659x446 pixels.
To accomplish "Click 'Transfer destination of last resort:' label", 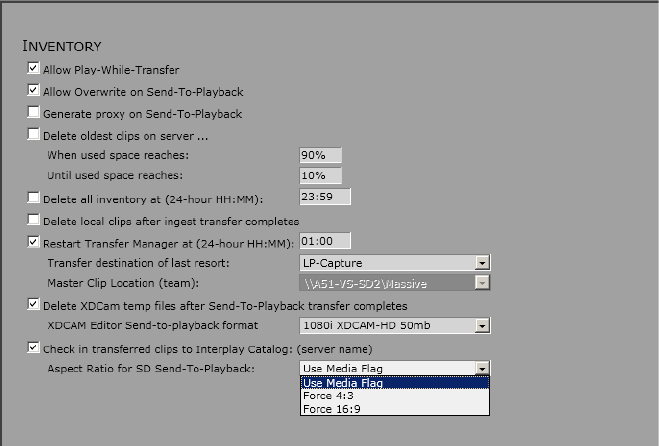I will coord(138,263).
